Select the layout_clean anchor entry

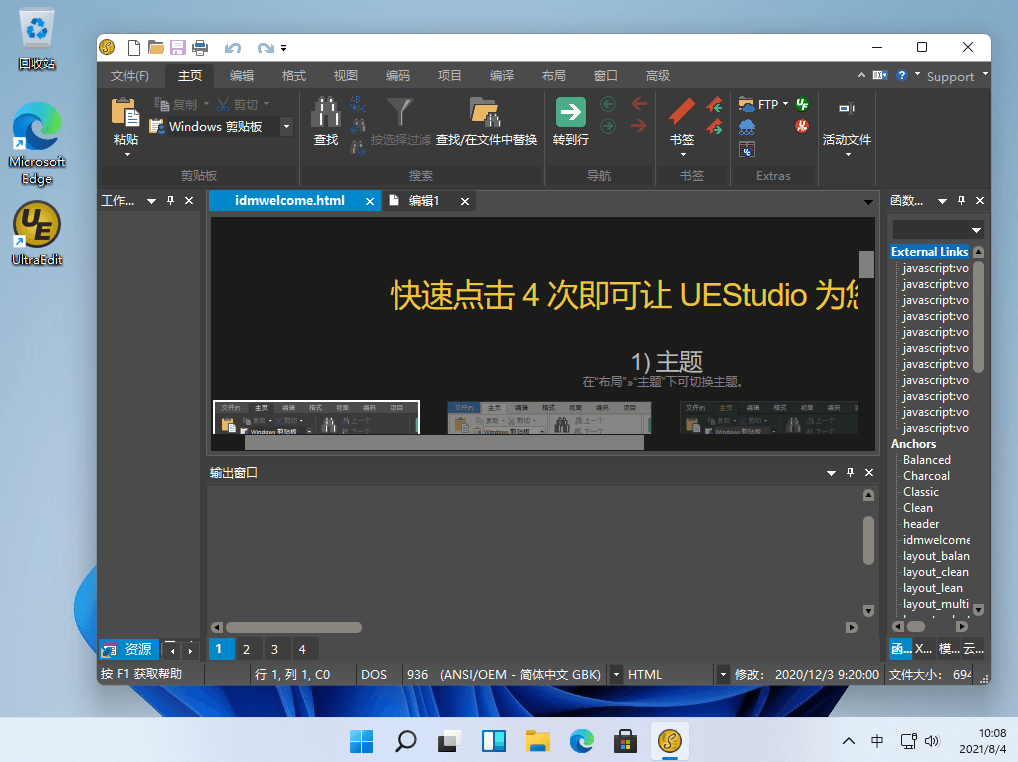(936, 572)
